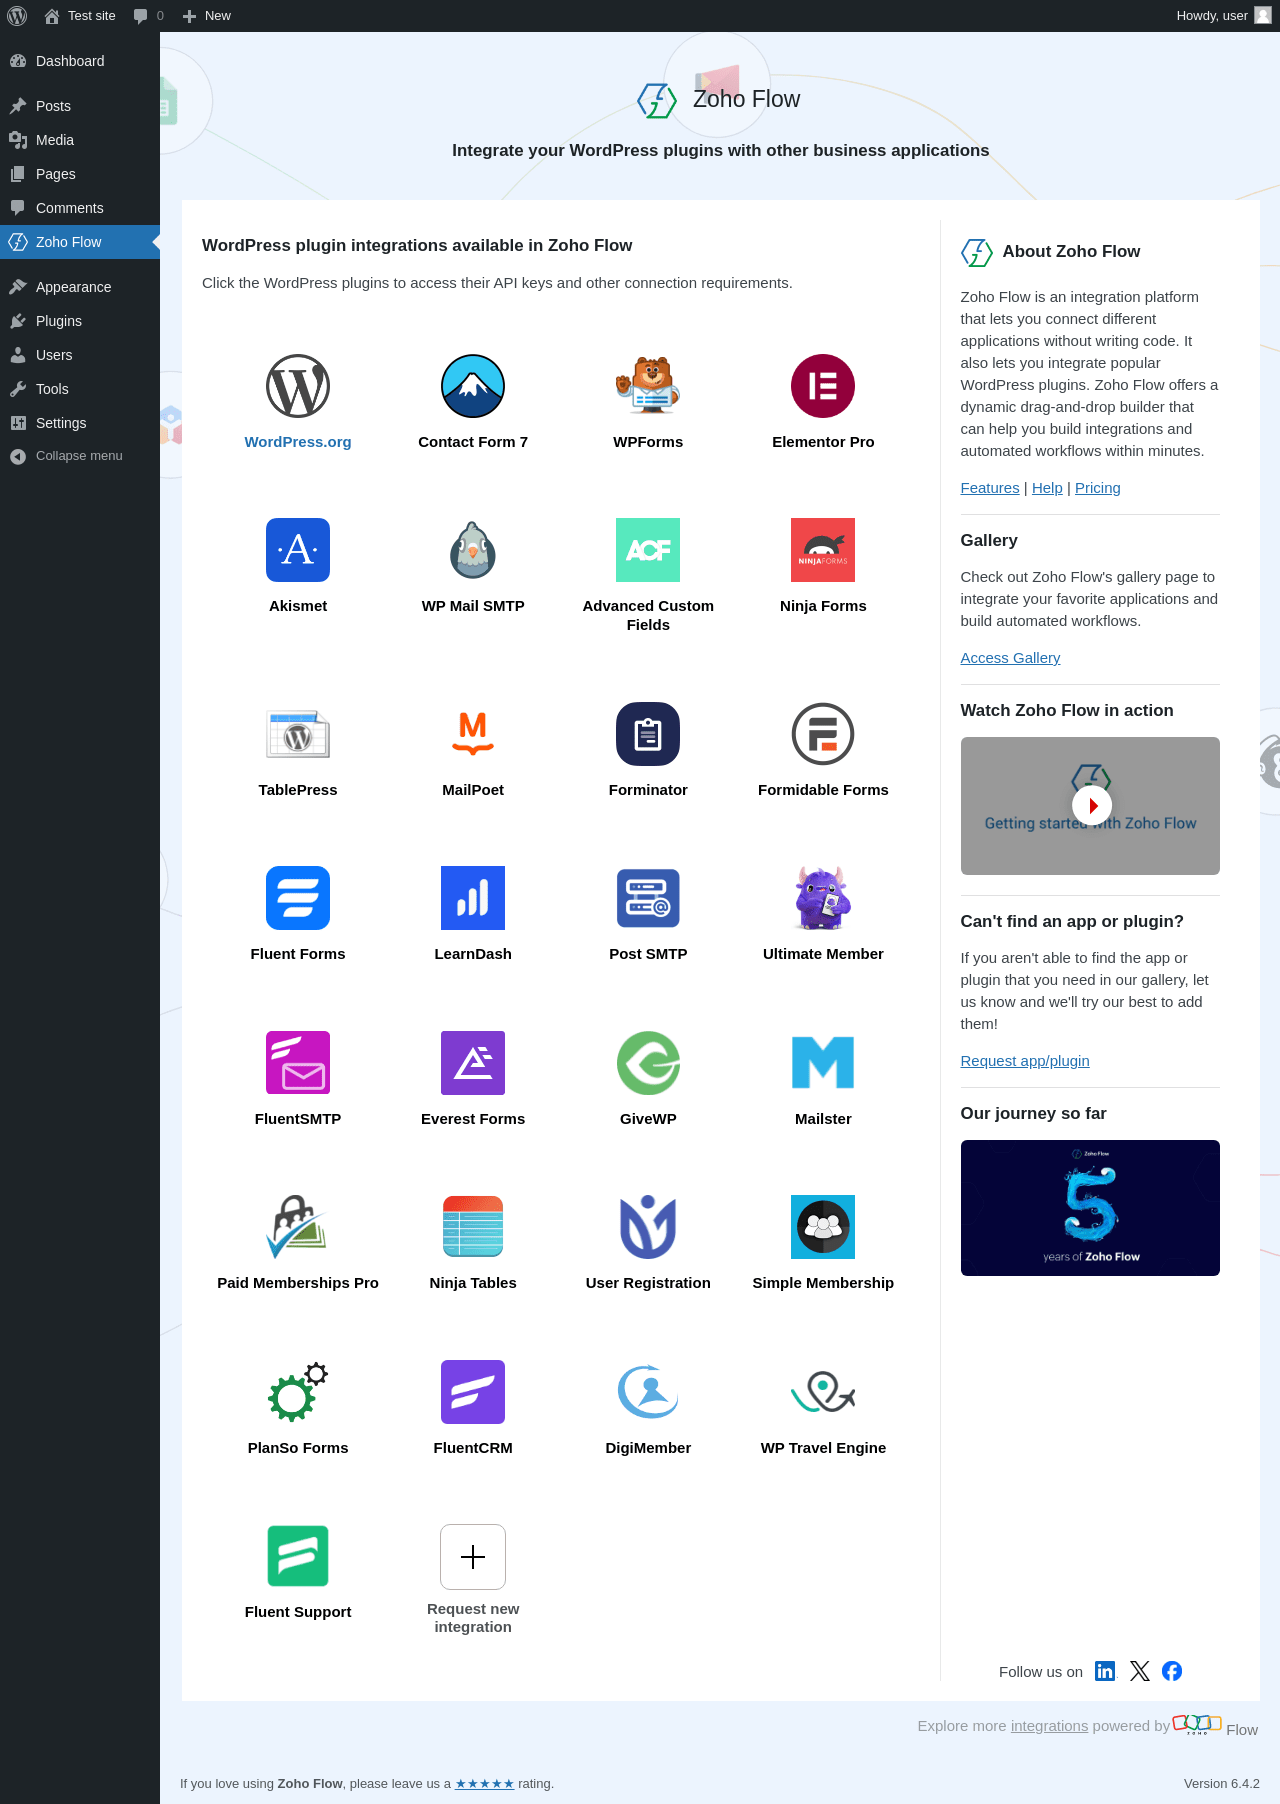Open the FluentCRM purple icon
Screen dimensions: 1280x1804
473,1392
